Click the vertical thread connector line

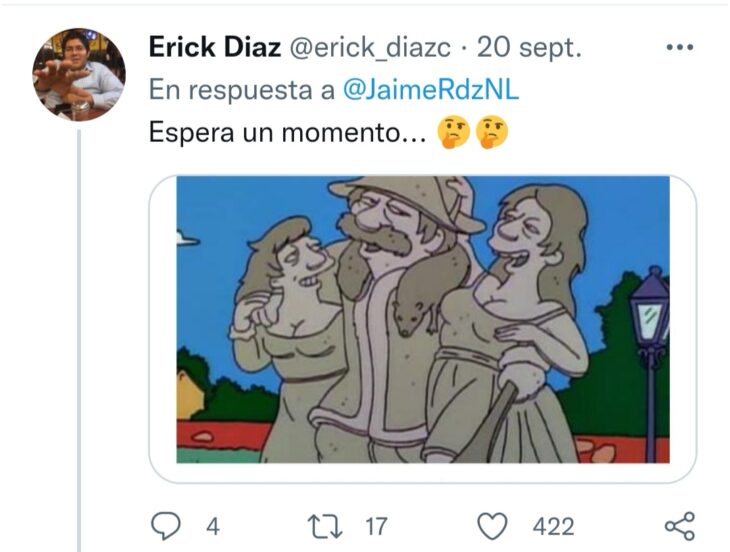click(x=79, y=341)
